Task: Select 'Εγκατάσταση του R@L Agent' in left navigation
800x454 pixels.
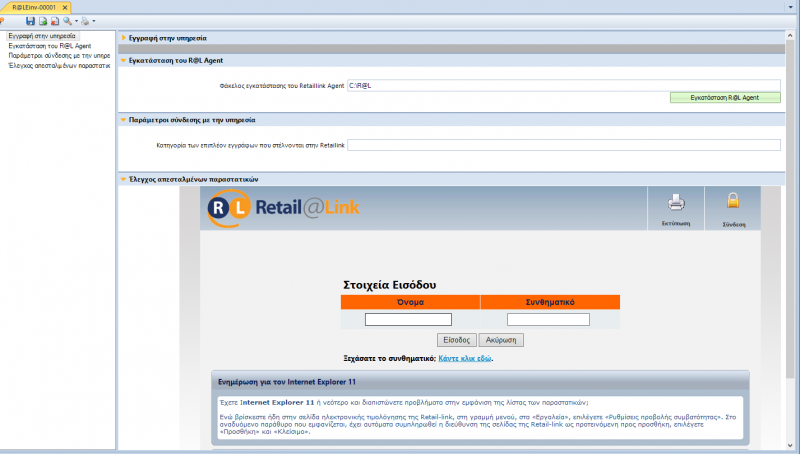Action: click(49, 46)
